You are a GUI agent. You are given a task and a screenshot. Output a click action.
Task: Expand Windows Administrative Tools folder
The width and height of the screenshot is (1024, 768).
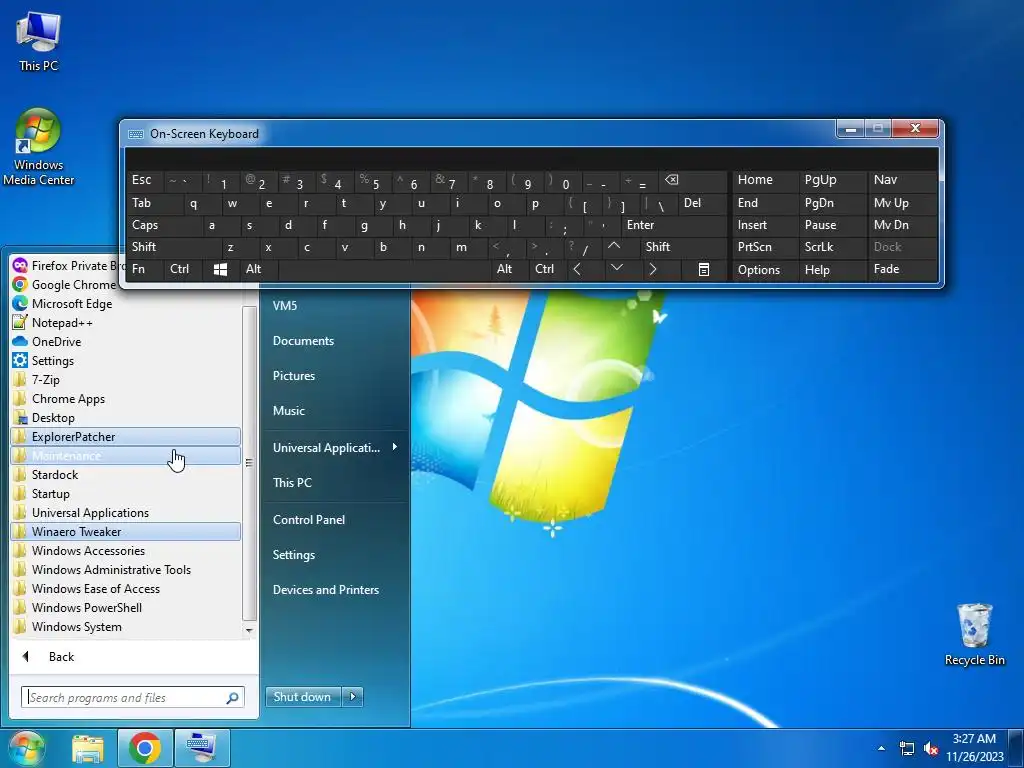[x=125, y=569]
